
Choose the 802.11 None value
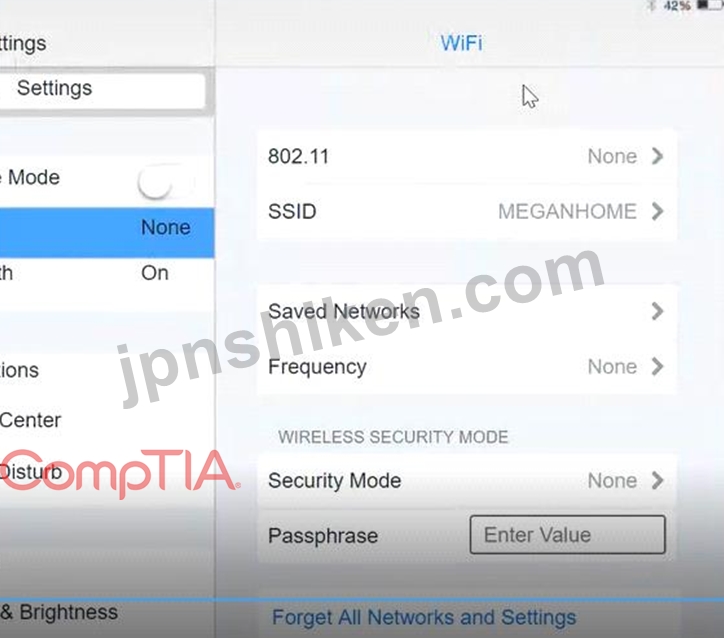coord(612,156)
